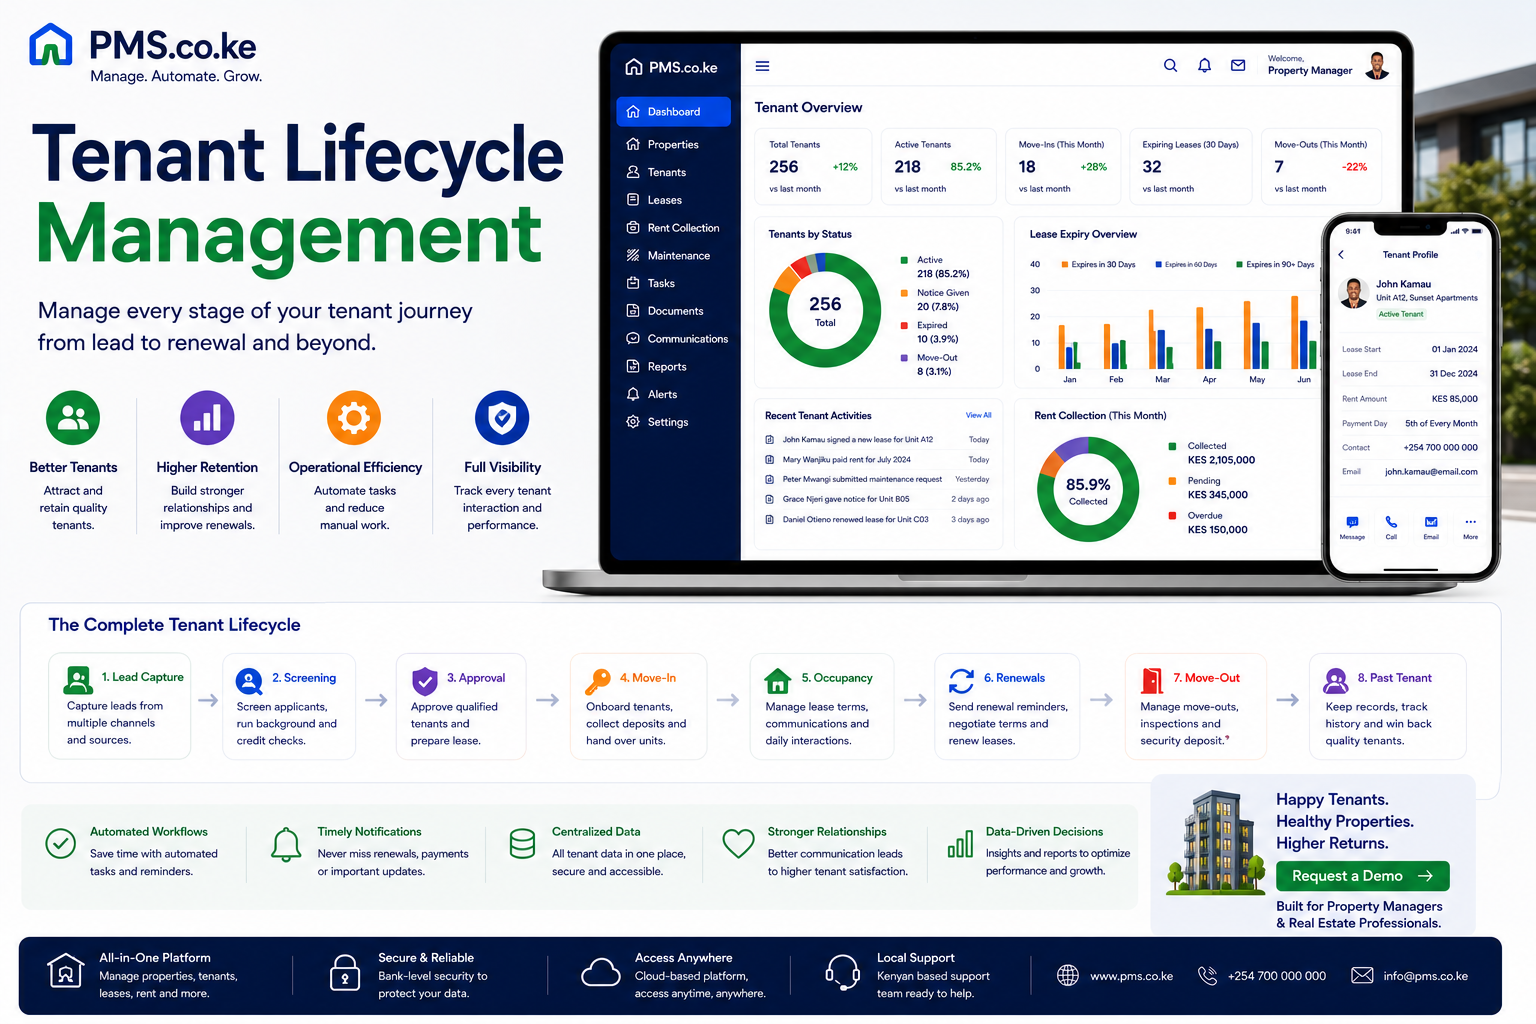Open Documents in the sidebar

[x=673, y=311]
